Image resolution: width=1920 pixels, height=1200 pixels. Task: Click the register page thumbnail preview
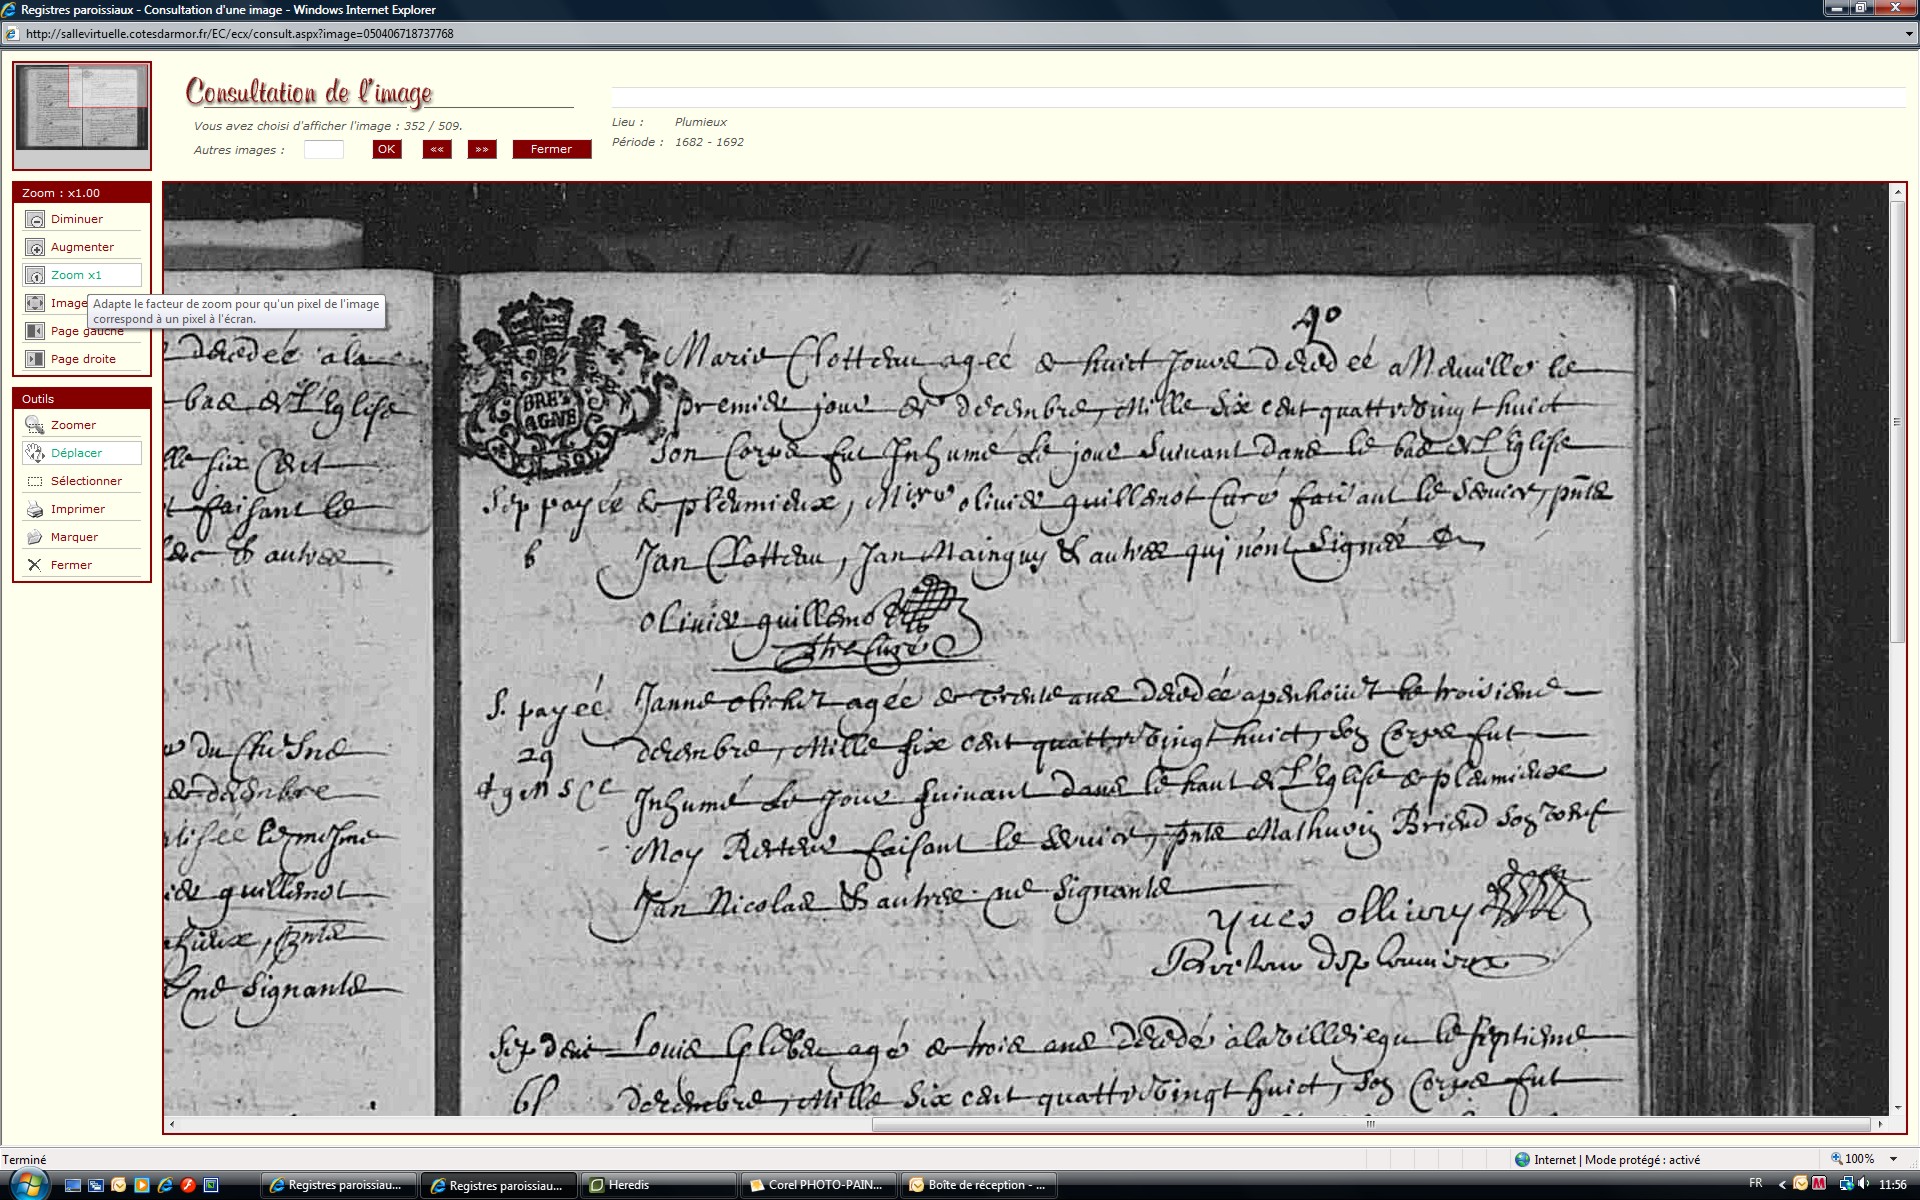click(82, 107)
